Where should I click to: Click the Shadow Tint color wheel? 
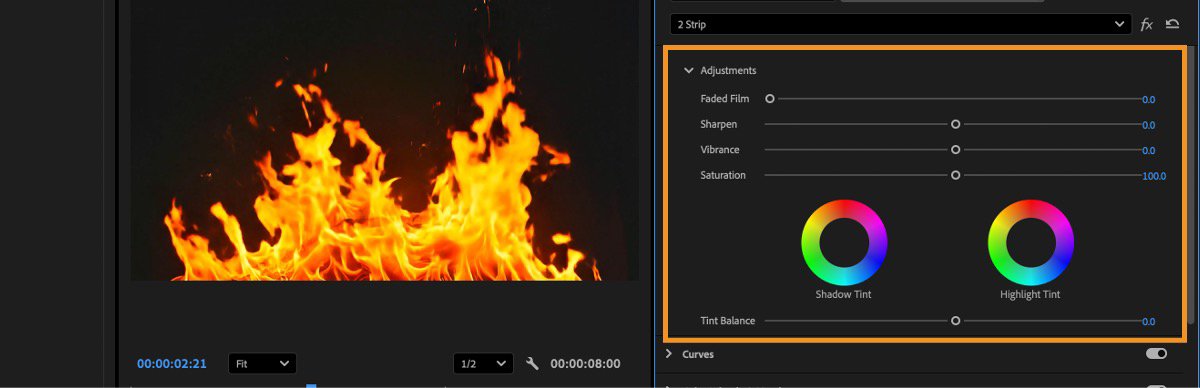pyautogui.click(x=843, y=242)
